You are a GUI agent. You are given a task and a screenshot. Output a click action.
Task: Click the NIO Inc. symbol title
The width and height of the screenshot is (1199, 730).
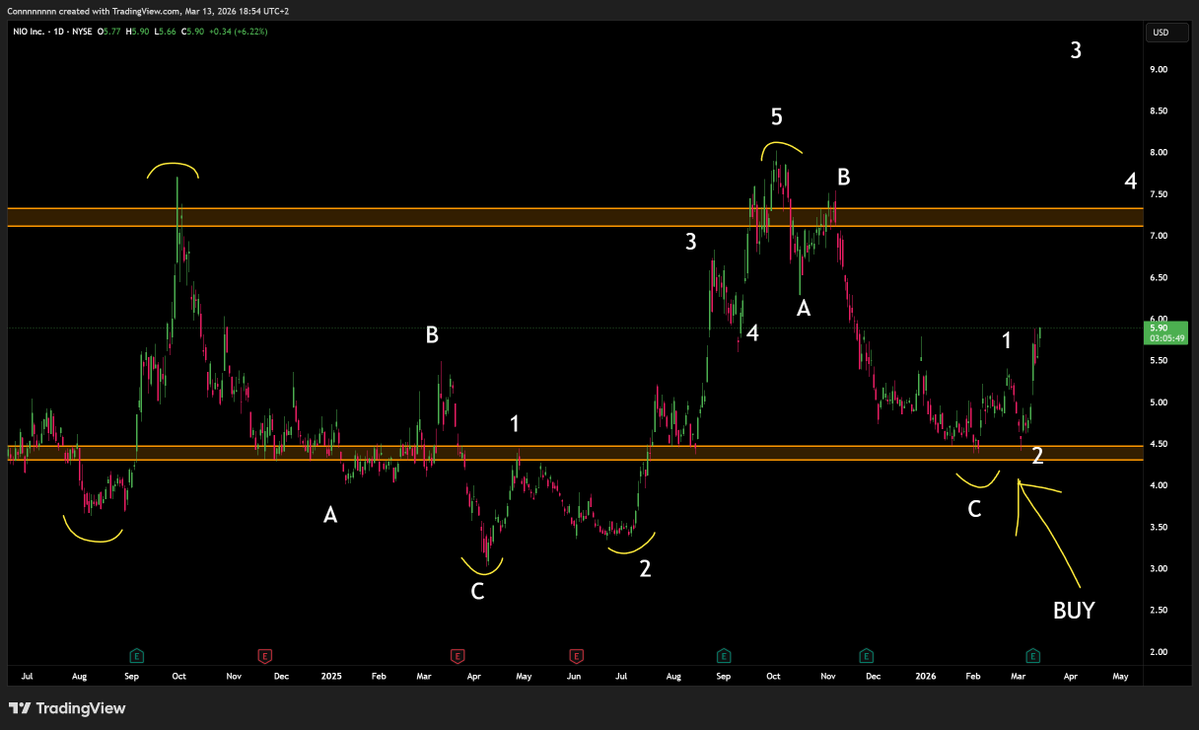pos(28,31)
